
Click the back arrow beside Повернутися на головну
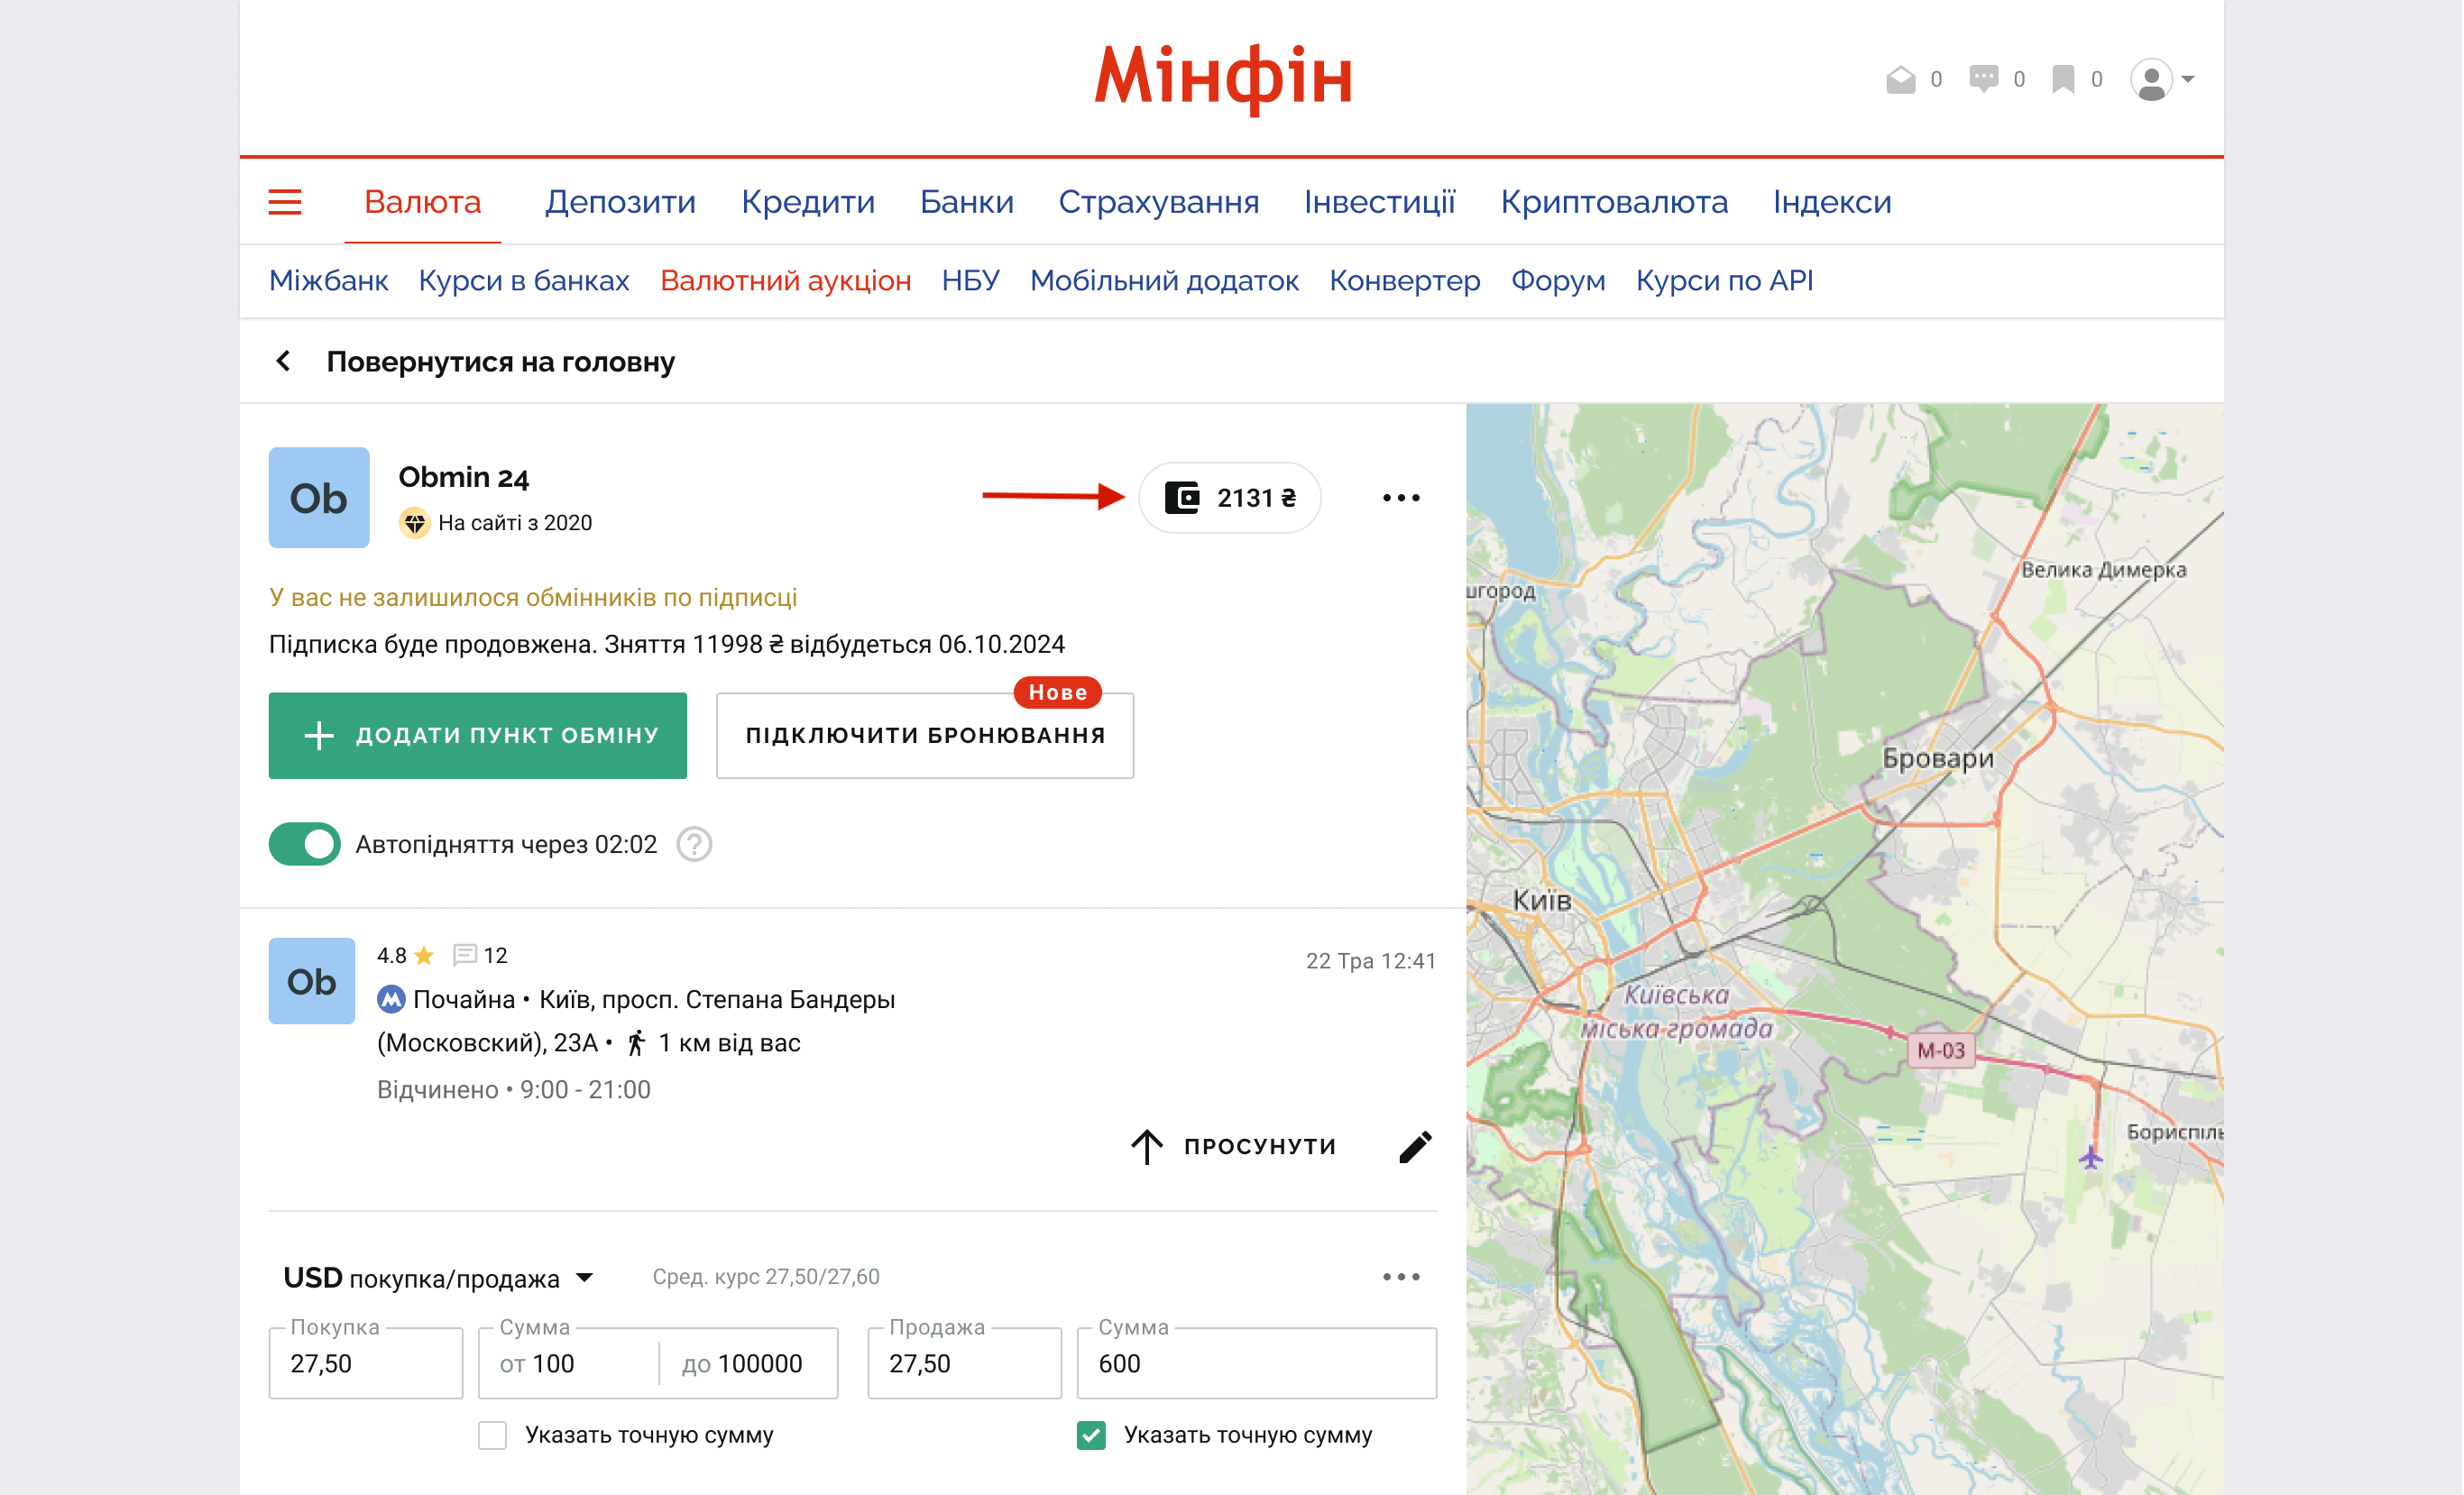click(x=284, y=361)
